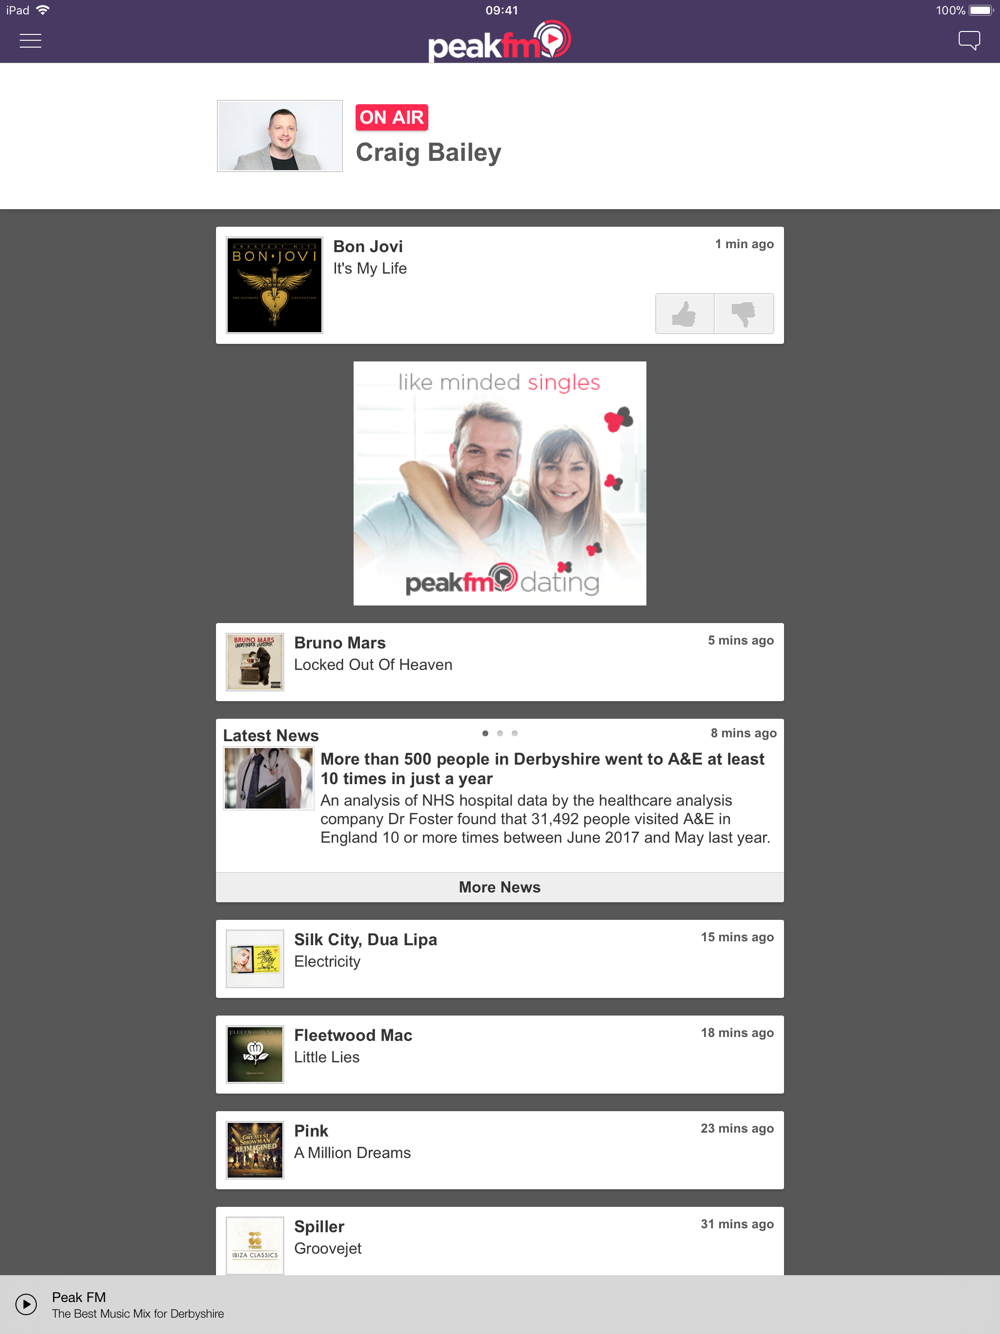Select the third news carousel dot
Image resolution: width=1000 pixels, height=1334 pixels.
pyautogui.click(x=515, y=733)
